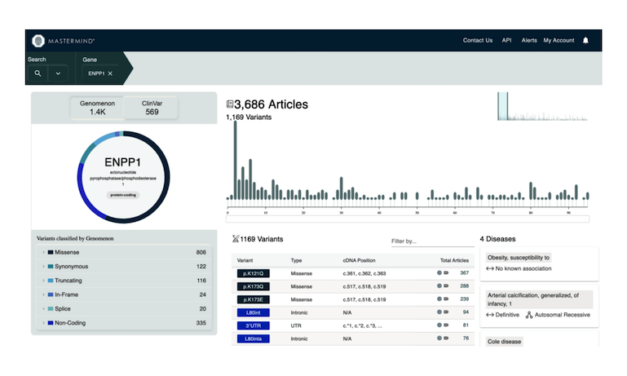
Task: Select the p.K173Q variant badge
Action: click(x=253, y=286)
